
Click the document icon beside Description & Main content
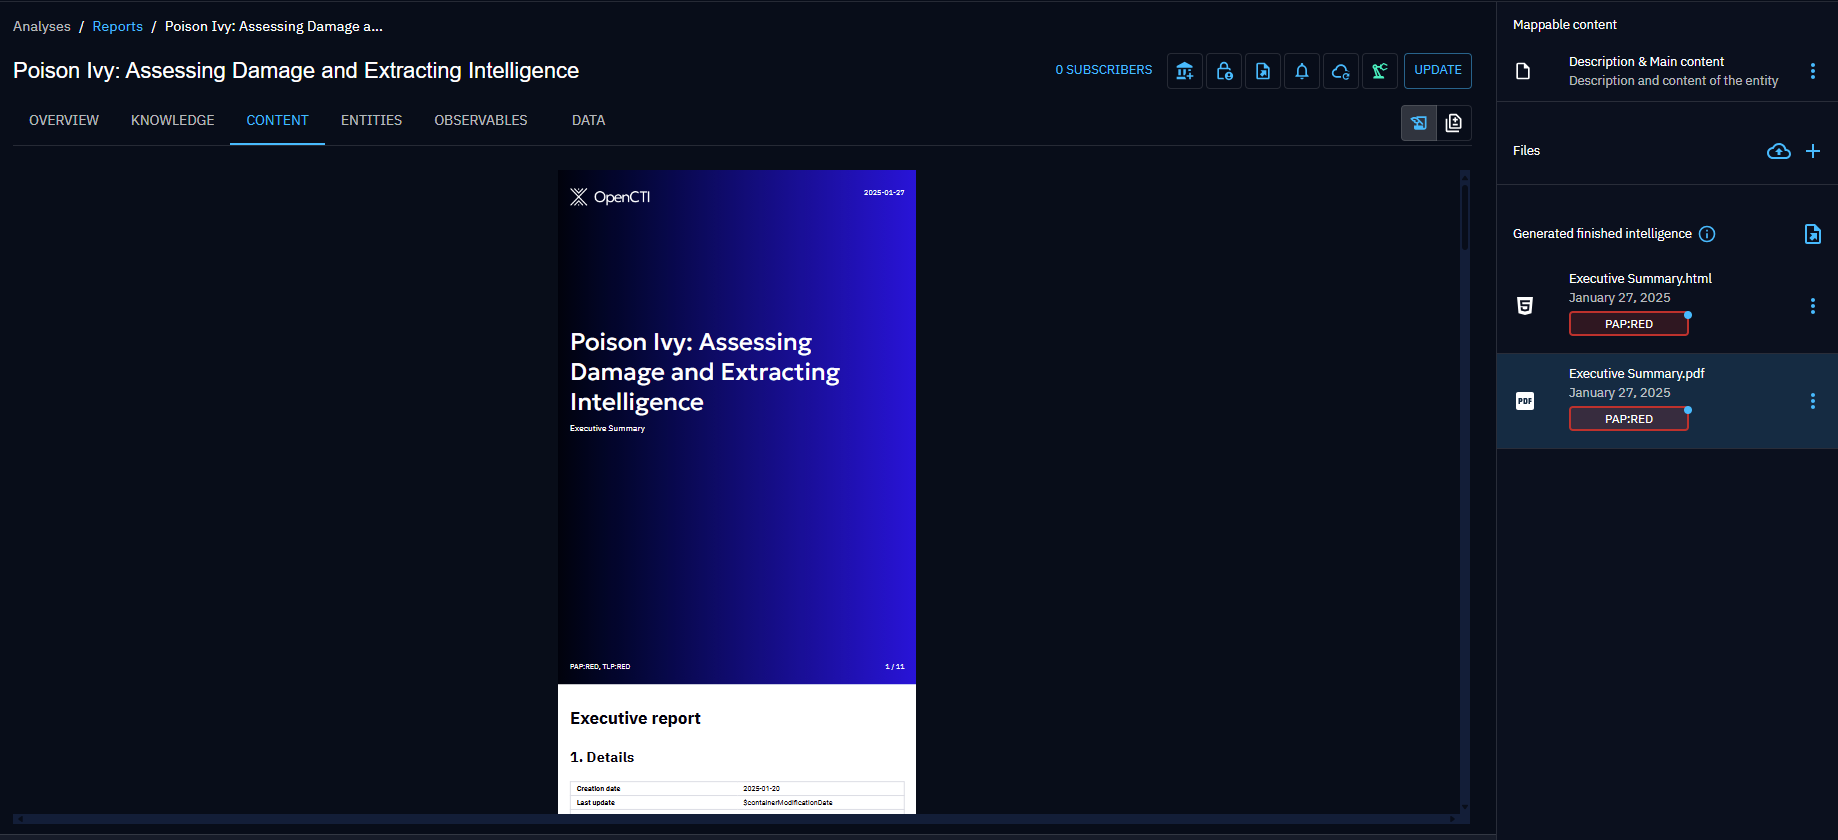point(1523,71)
